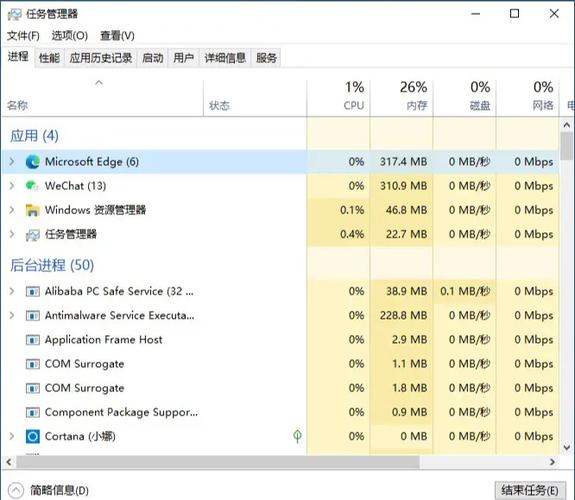Screen dimensions: 575x500
Task: Click the sort arrow above 名称 column
Action: point(99,83)
